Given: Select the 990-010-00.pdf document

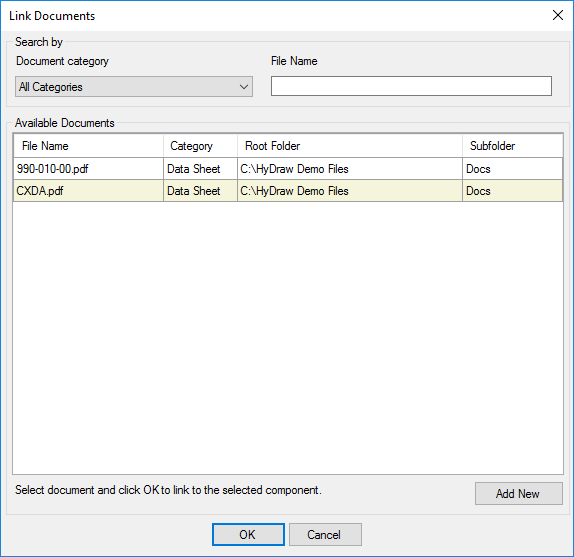Looking at the screenshot, I should [88, 169].
